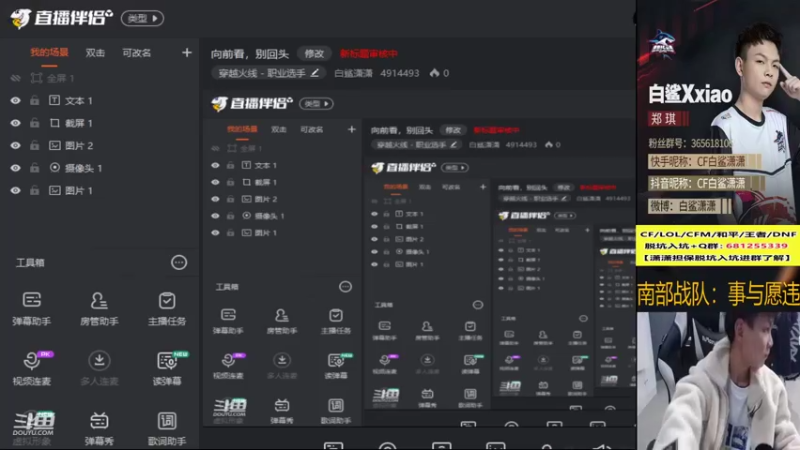Add a new scene with the plus icon in the outermost window
This screenshot has width=800, height=450.
click(187, 53)
